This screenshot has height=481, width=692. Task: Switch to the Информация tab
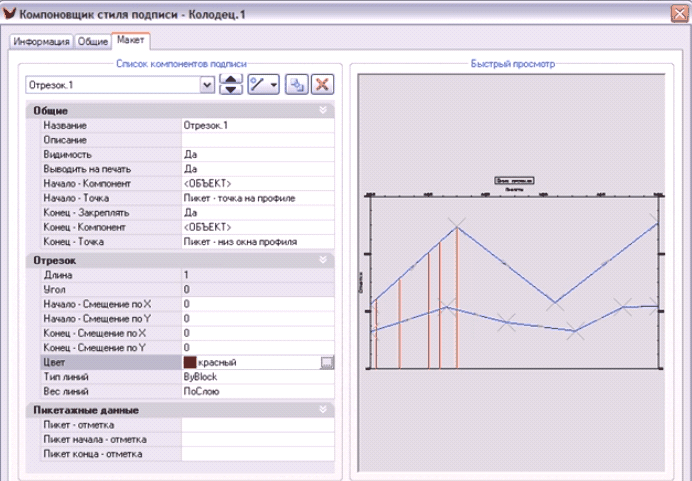pyautogui.click(x=42, y=42)
